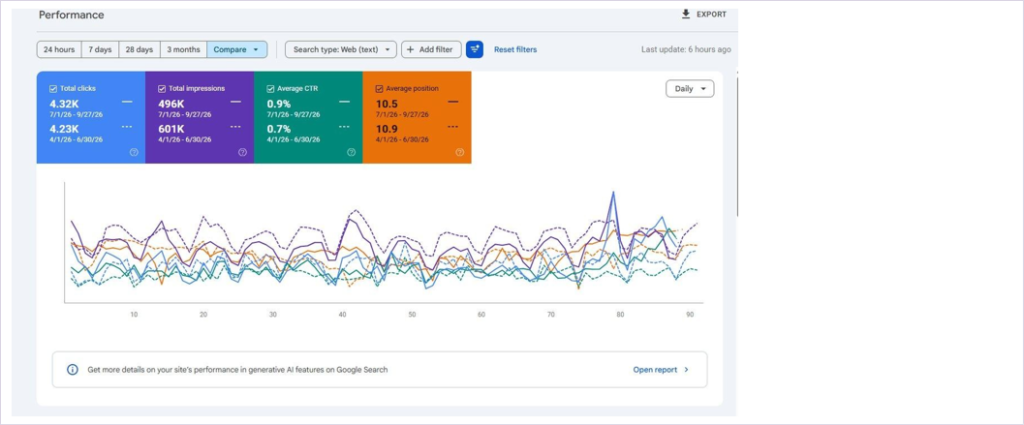Click the info icon in generative AI banner

point(72,370)
